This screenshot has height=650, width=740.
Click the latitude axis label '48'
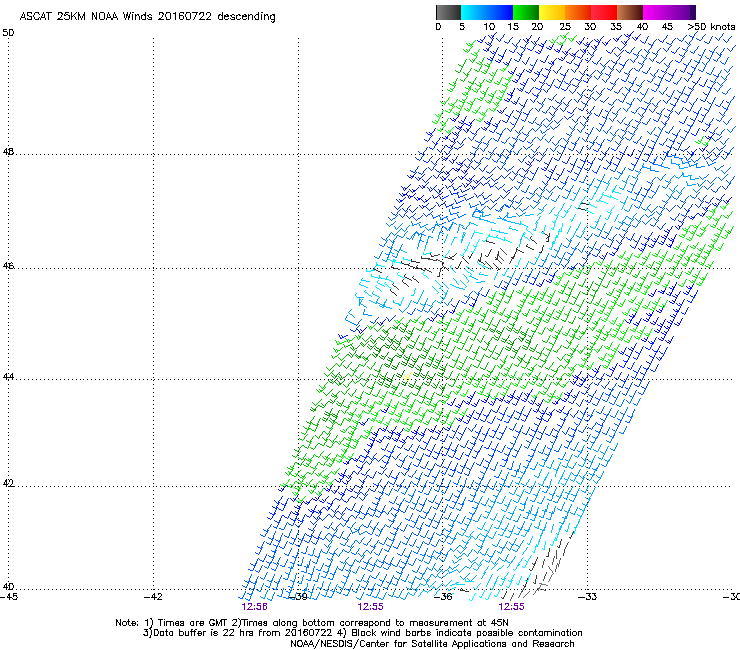[8, 152]
